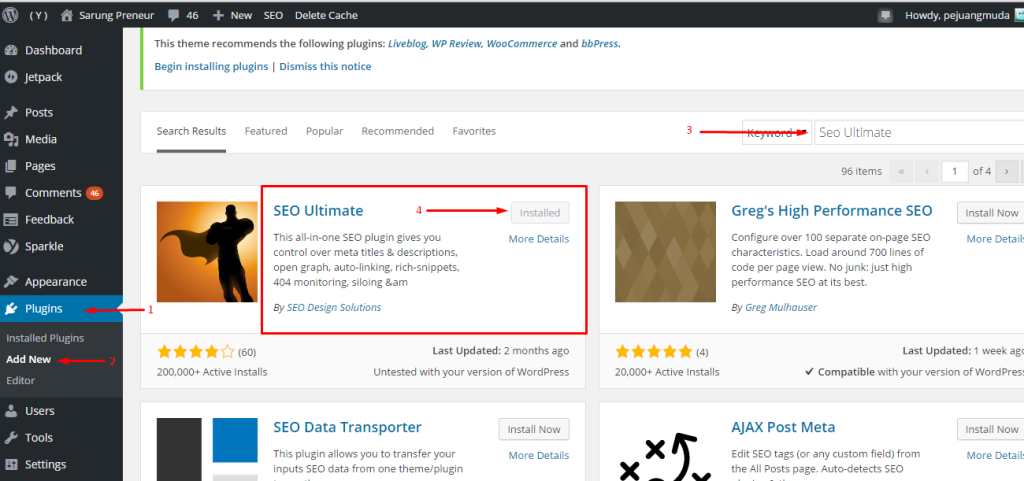
Task: Click the Appearance paintbrush icon
Action: (10, 282)
